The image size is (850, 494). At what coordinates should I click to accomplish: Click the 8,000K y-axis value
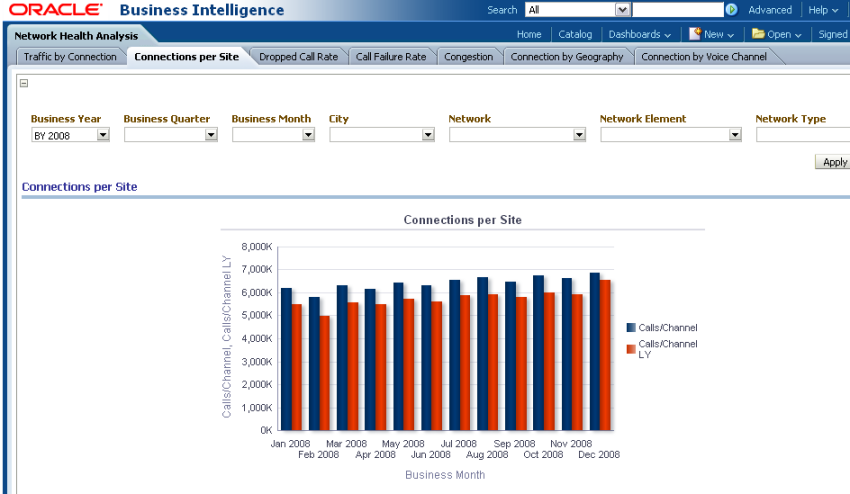pyautogui.click(x=256, y=247)
